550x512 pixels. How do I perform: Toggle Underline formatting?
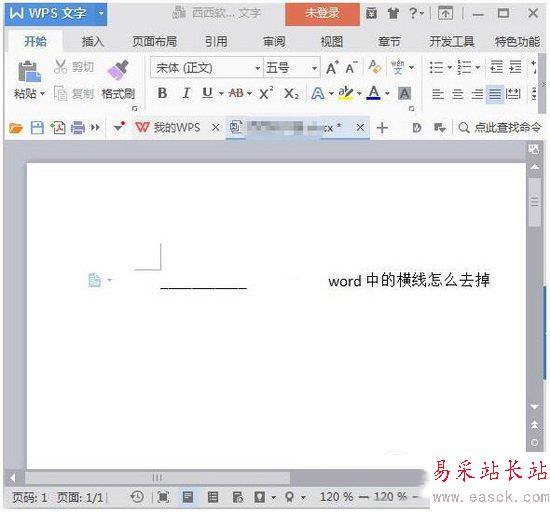(x=207, y=93)
